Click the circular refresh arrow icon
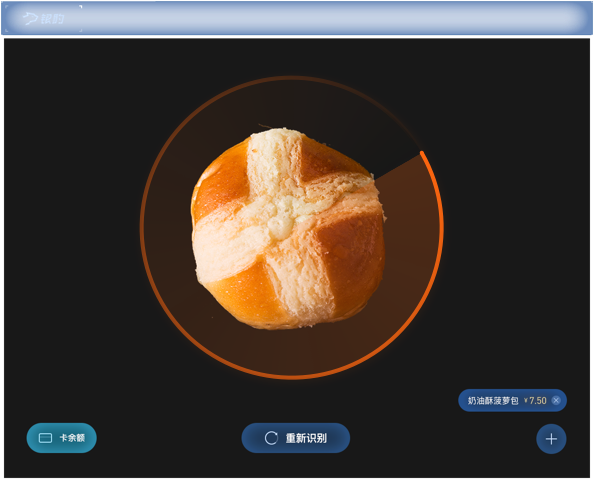 271,438
